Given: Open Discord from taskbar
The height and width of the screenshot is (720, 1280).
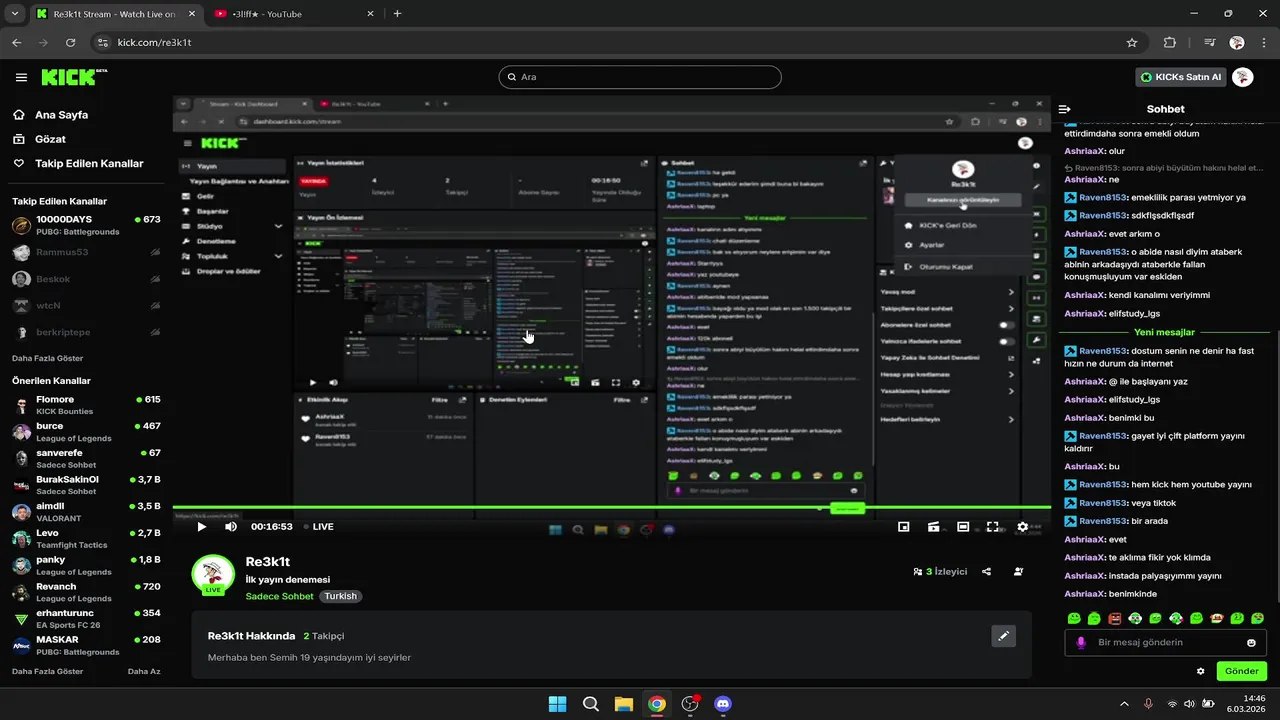Looking at the screenshot, I should 723,704.
